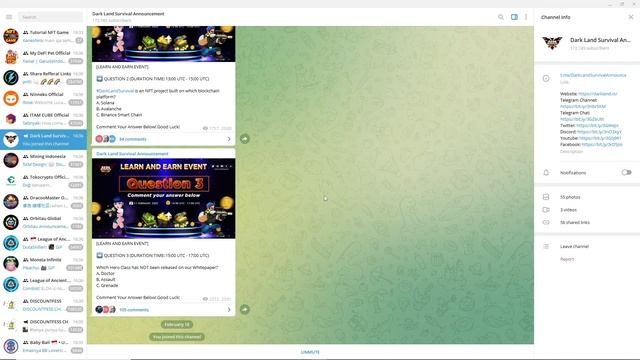The height and width of the screenshot is (360, 640).
Task: View the 3 videos section
Action: (x=587, y=210)
